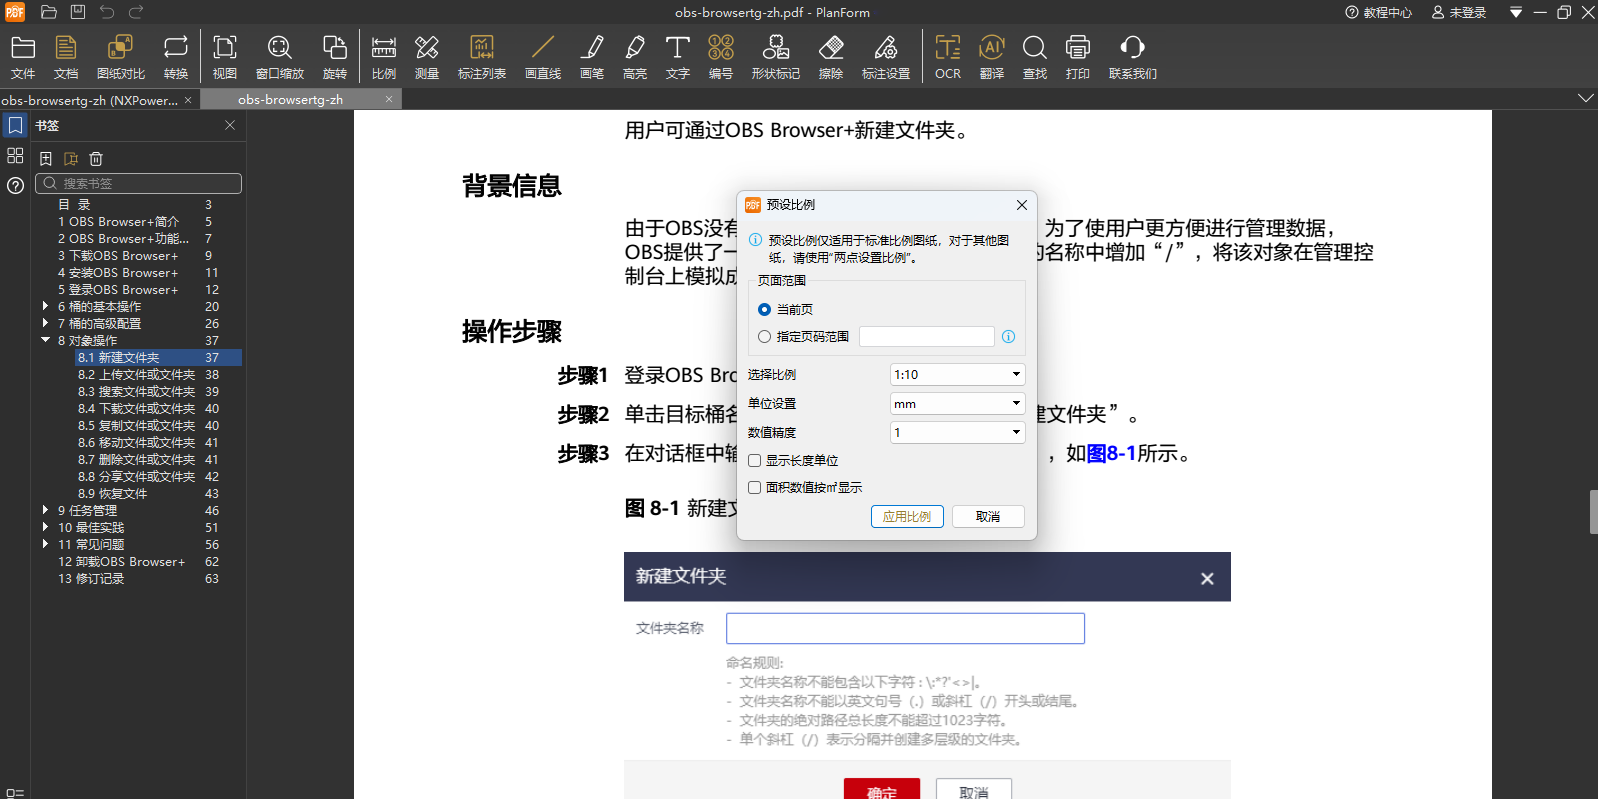Screen dimensions: 1598x799
Task: Open the 标注列表 annotation list
Action: coord(481,57)
